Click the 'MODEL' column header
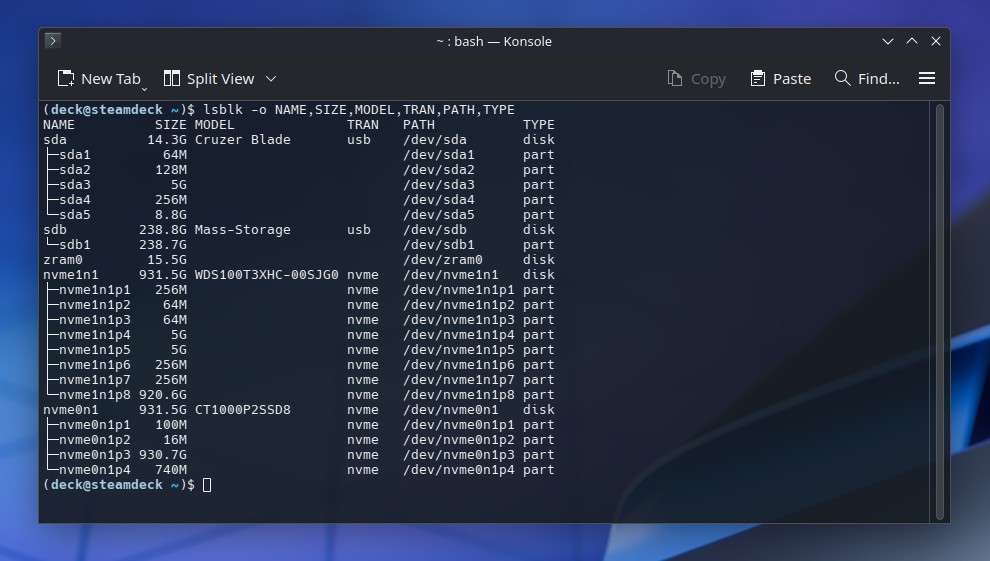The image size is (990, 561). click(215, 125)
